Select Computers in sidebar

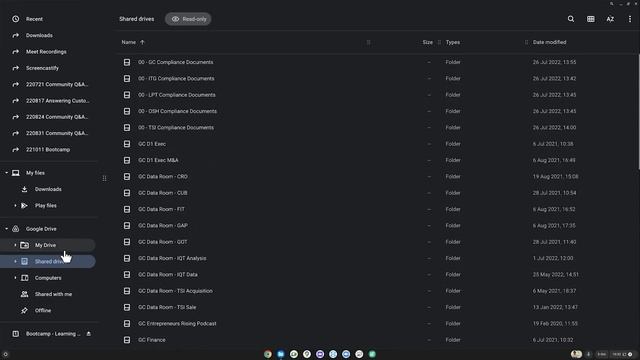(48, 278)
